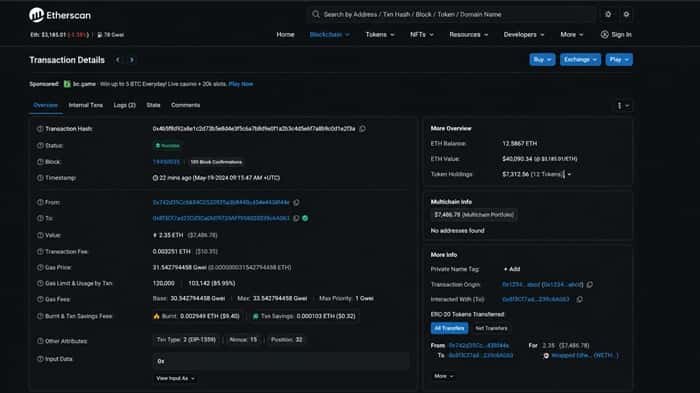
Task: Open the Developers dropdown menu
Action: coord(524,34)
